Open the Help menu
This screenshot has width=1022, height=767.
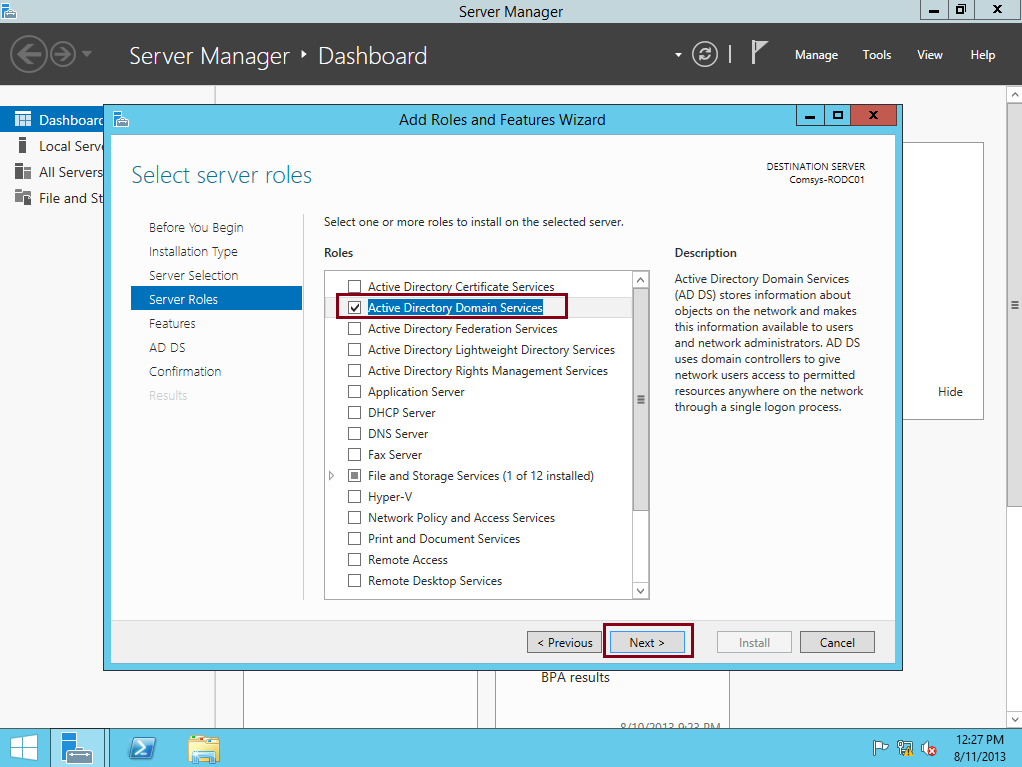pyautogui.click(x=982, y=55)
